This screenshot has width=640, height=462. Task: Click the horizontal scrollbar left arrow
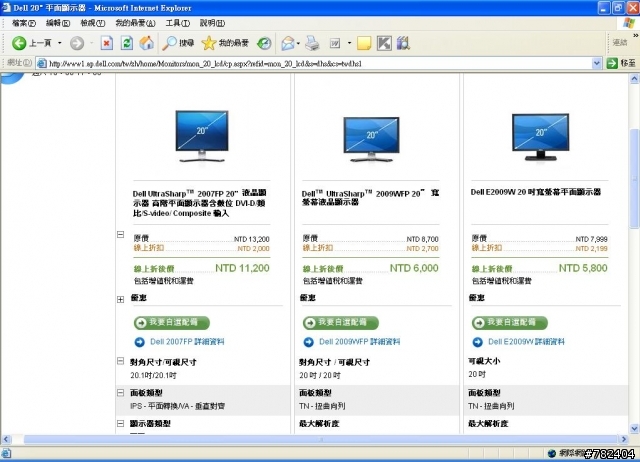point(6,439)
